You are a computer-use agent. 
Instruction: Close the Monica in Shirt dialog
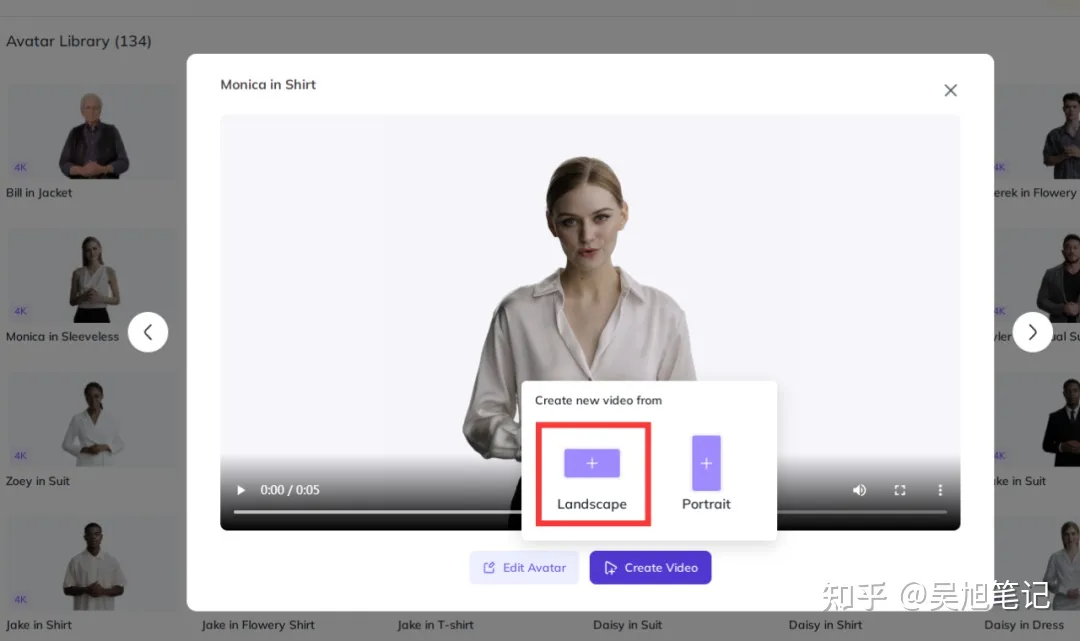coord(951,90)
